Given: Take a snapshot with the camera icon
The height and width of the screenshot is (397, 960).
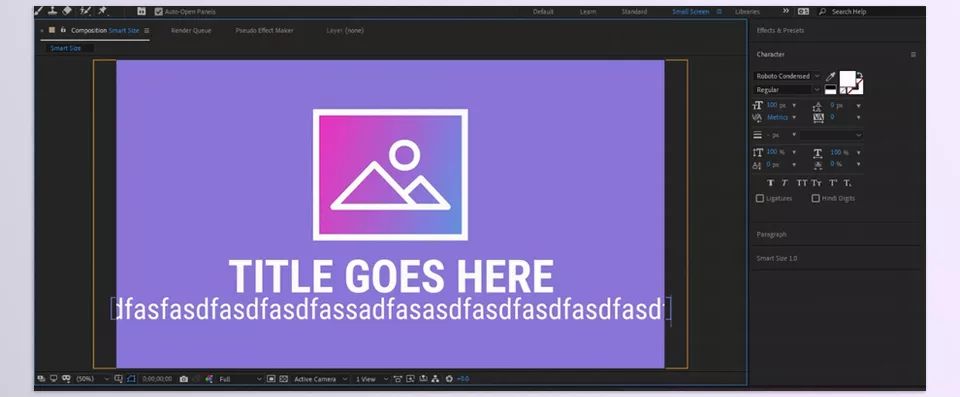Looking at the screenshot, I should [184, 379].
